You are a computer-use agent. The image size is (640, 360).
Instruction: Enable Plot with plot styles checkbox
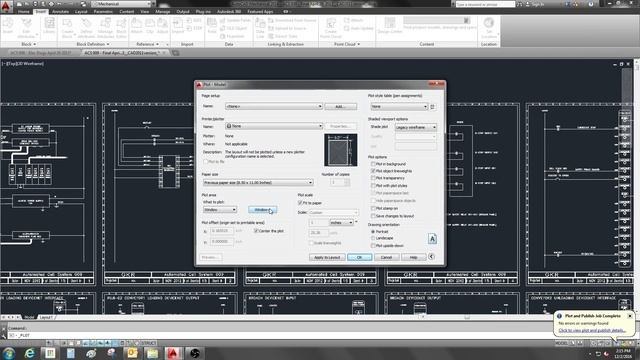coord(373,186)
